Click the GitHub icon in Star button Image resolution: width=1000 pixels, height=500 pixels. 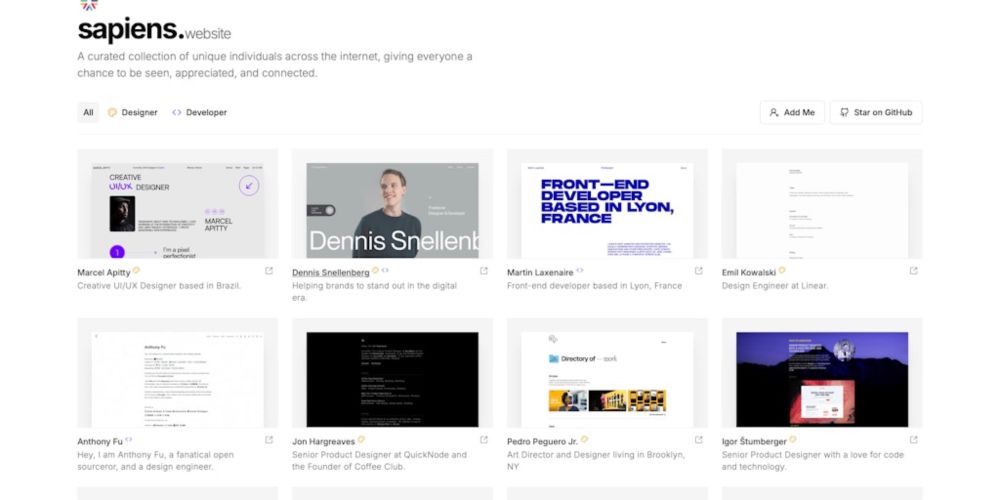pyautogui.click(x=844, y=112)
